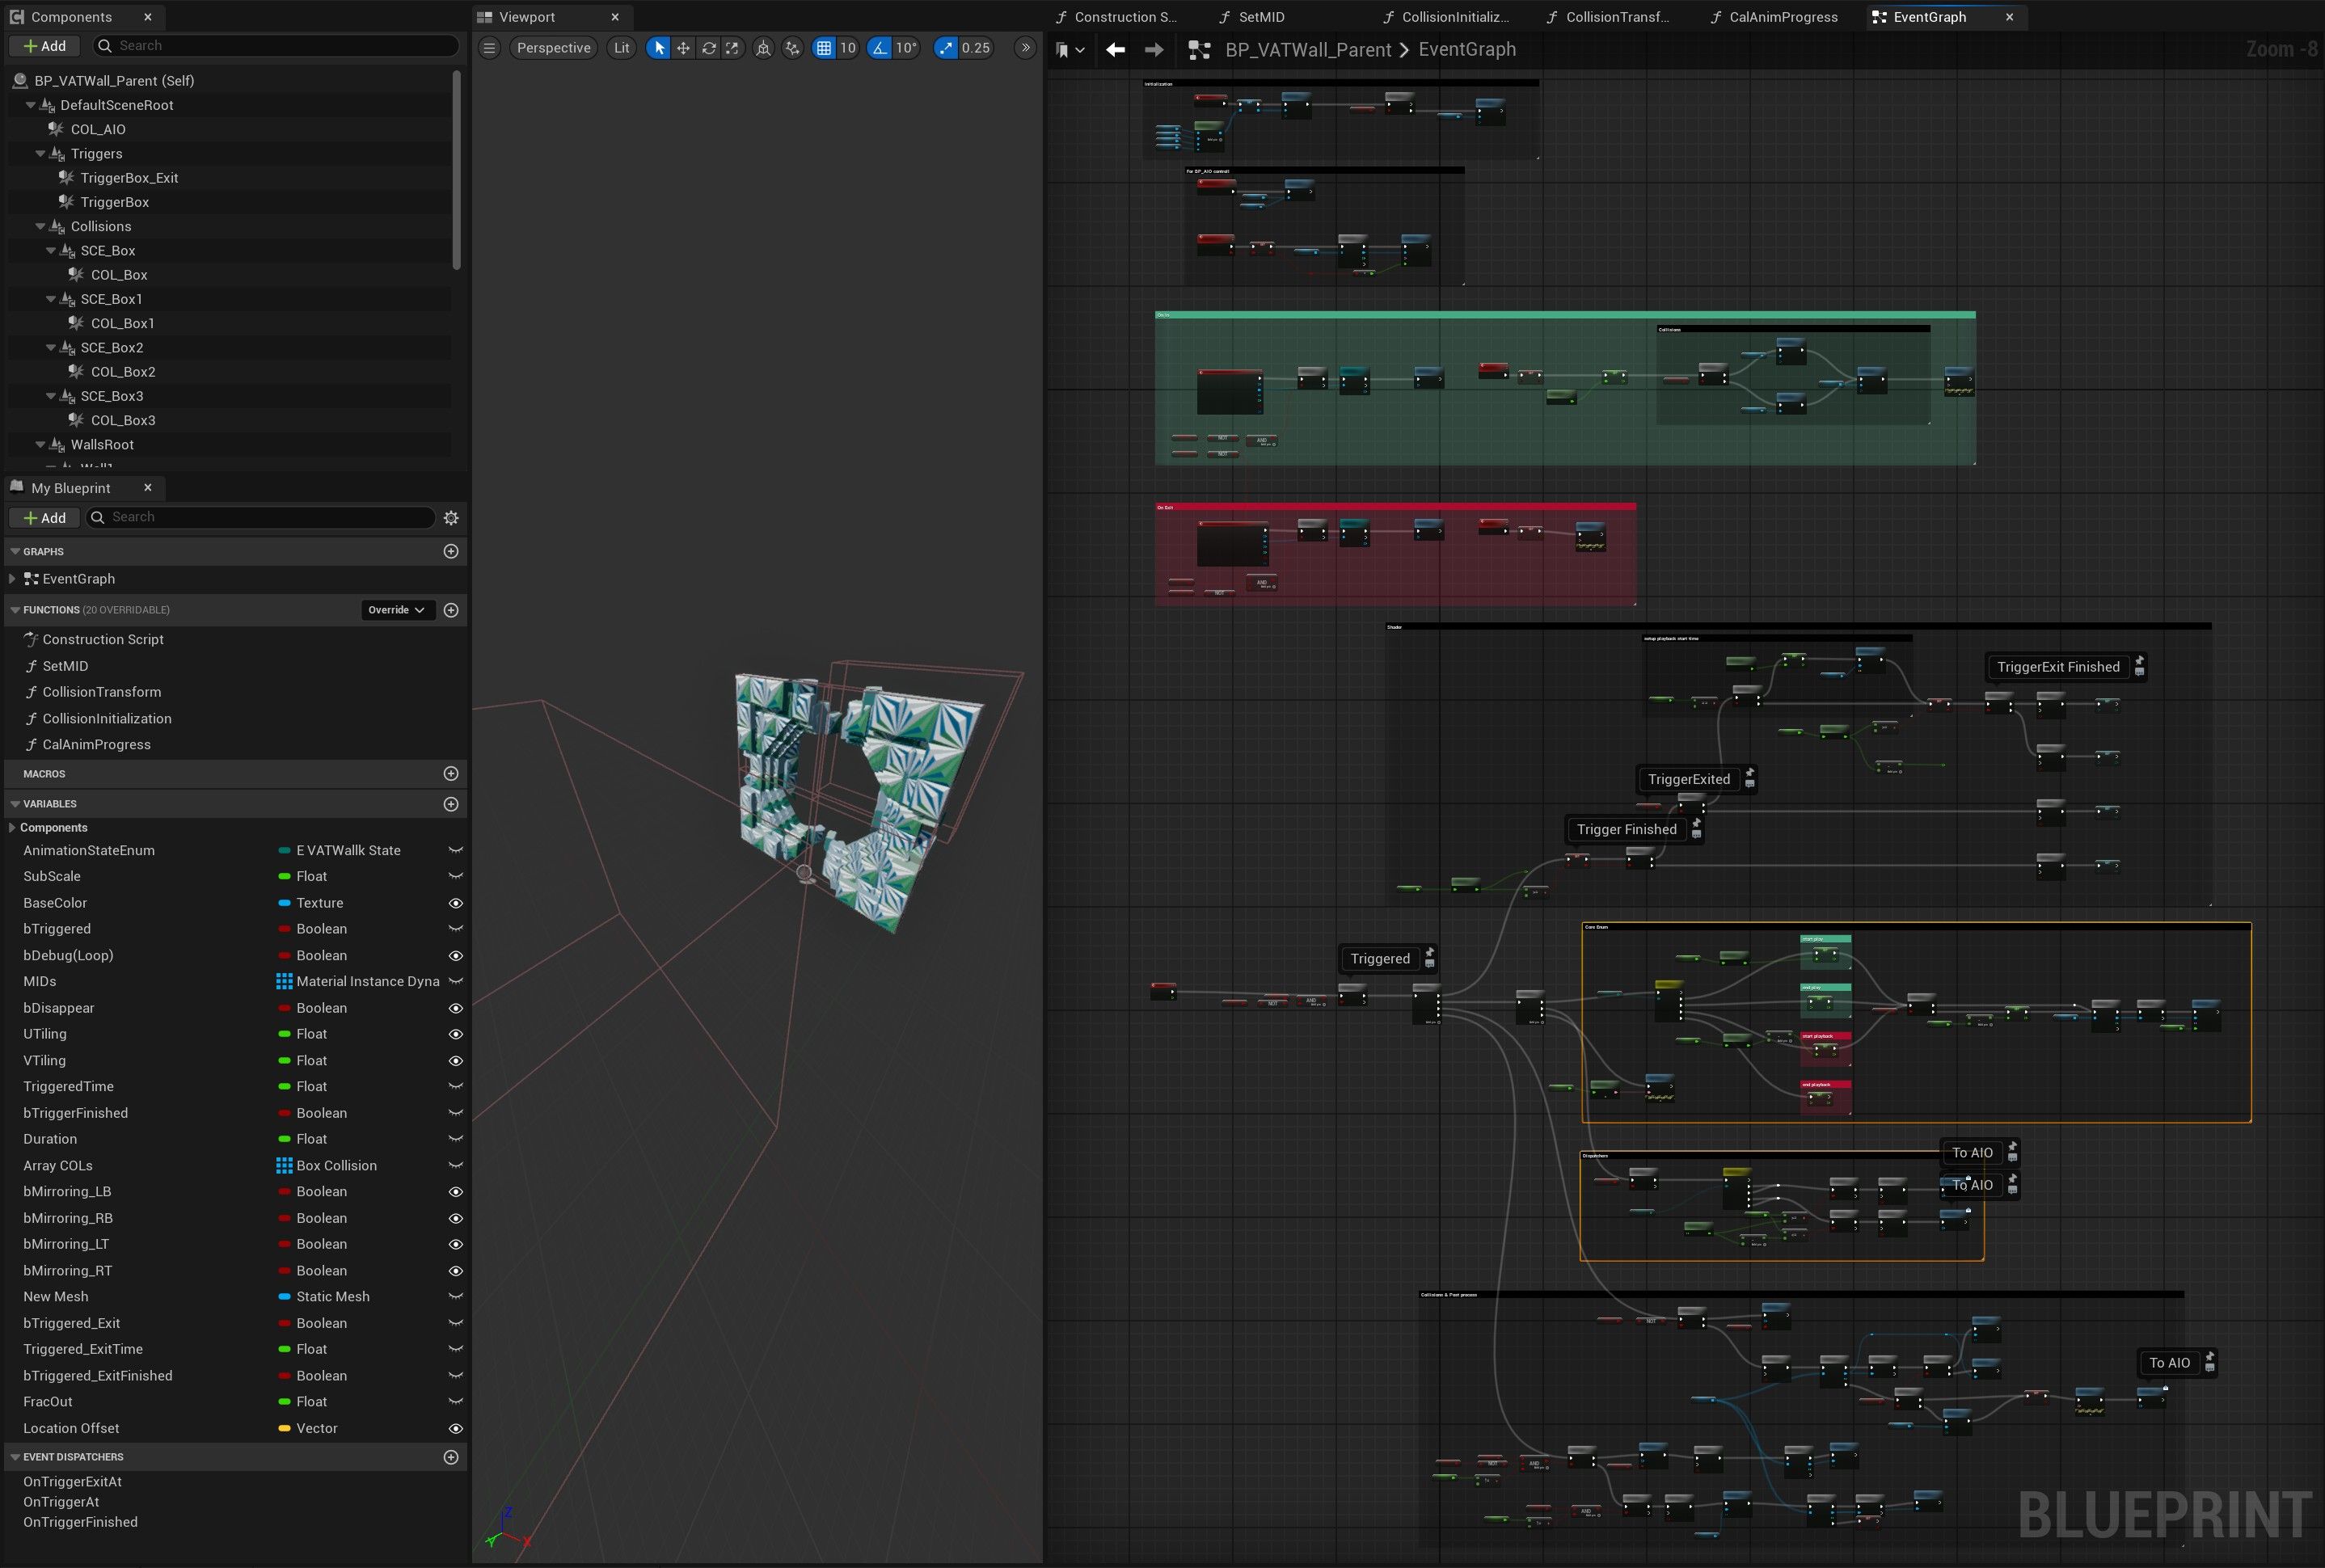This screenshot has width=2325, height=1568.
Task: Open the function Override dropdown
Action: (x=397, y=610)
